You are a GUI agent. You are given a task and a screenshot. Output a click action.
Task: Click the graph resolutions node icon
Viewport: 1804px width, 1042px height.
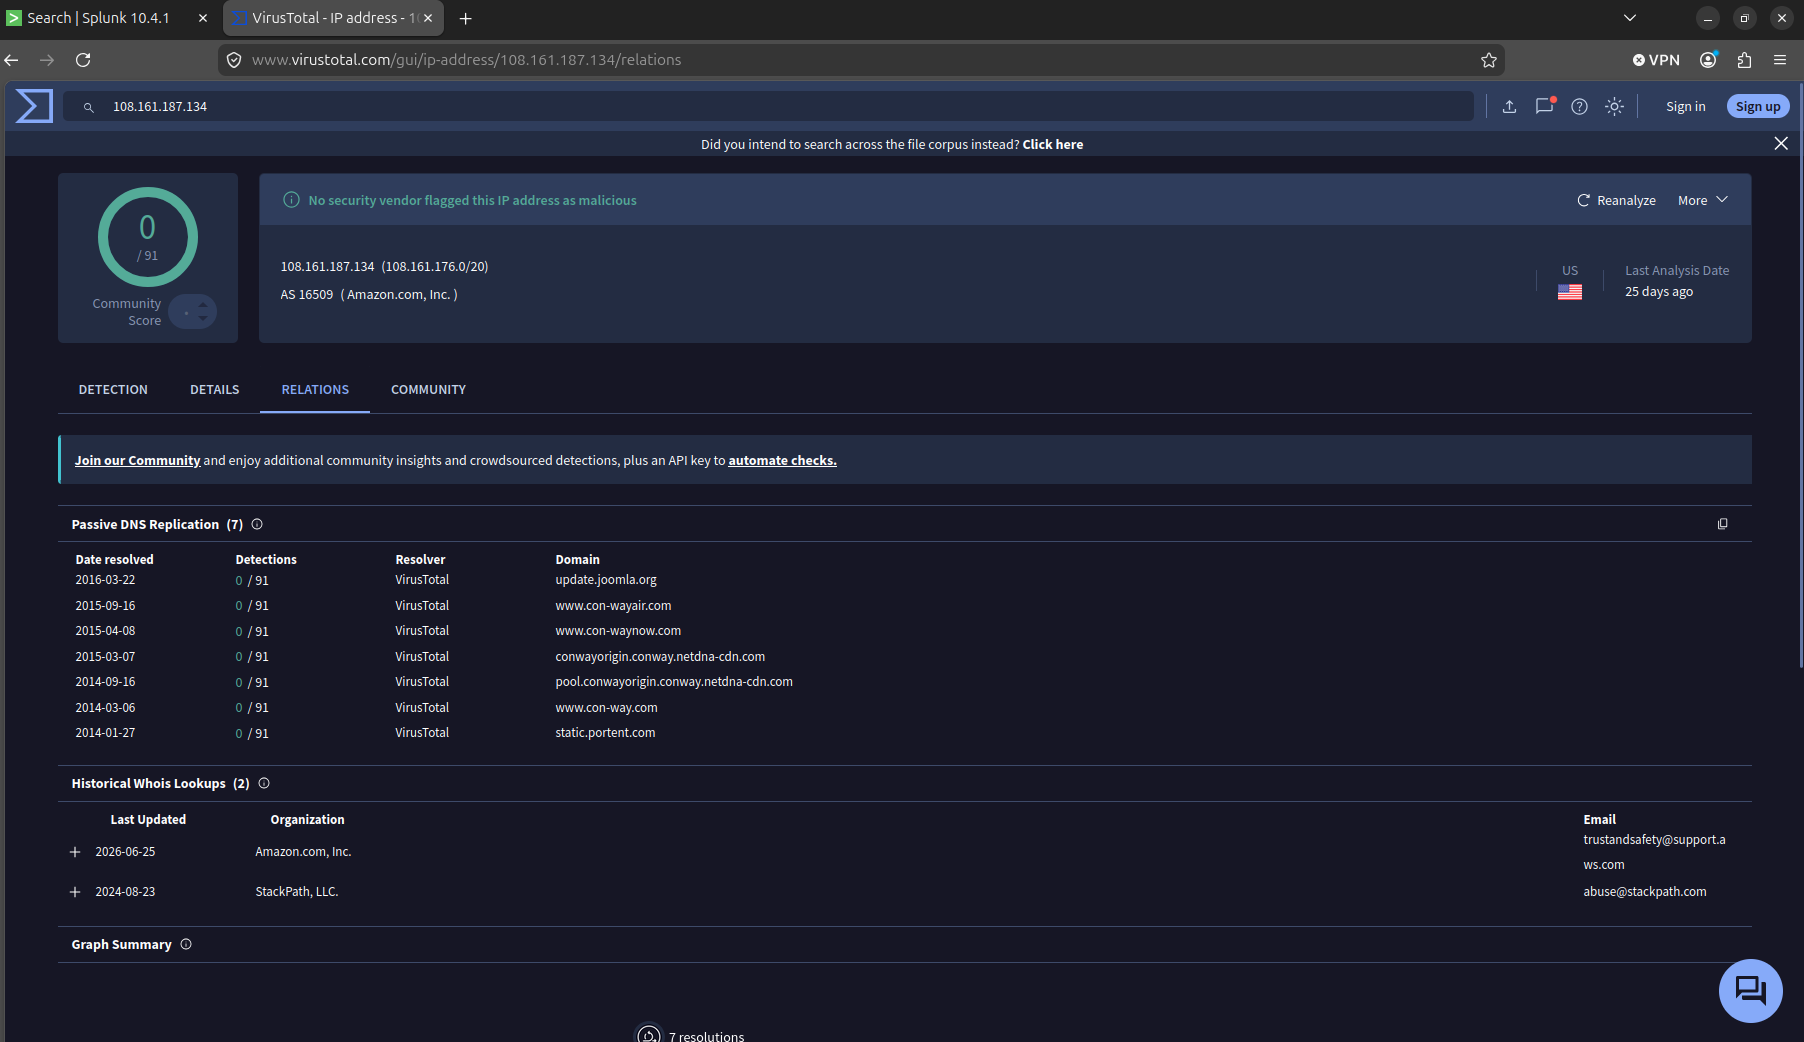649,1034
